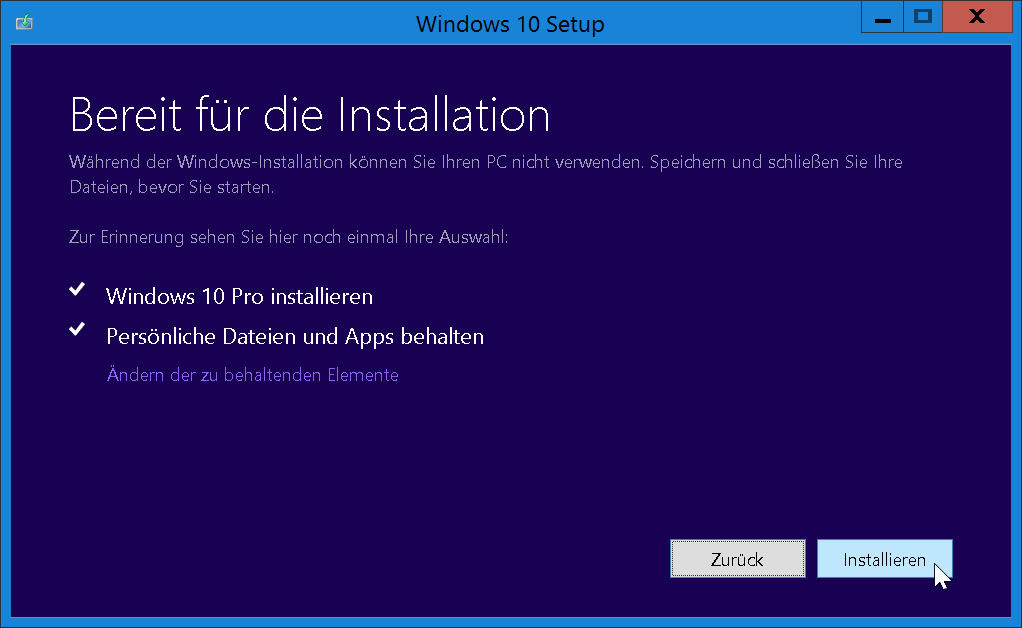Click the Zur Erinnerung sehen Sie hier line
This screenshot has height=628, width=1022.
288,237
